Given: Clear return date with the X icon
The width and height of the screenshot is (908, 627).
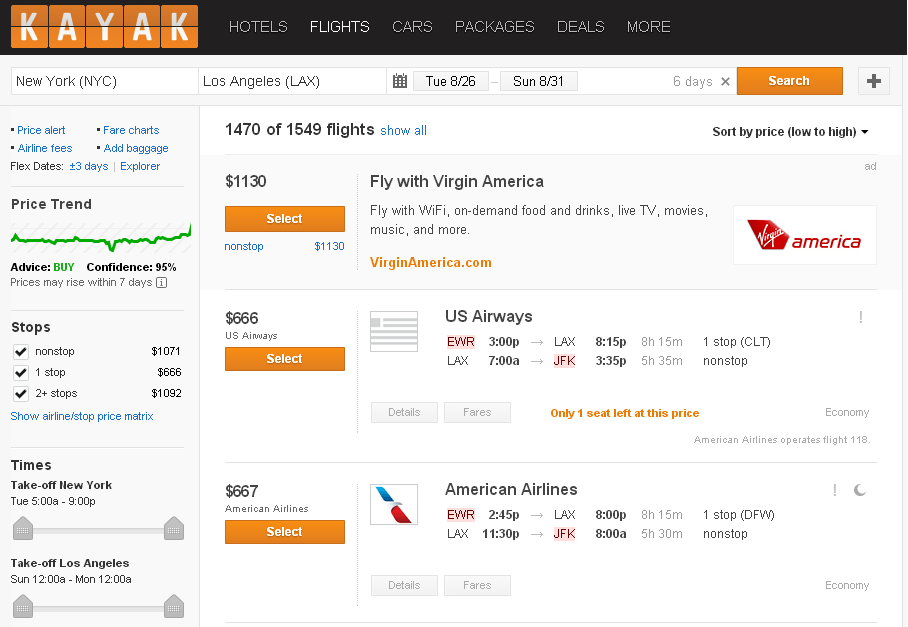Looking at the screenshot, I should pyautogui.click(x=725, y=82).
